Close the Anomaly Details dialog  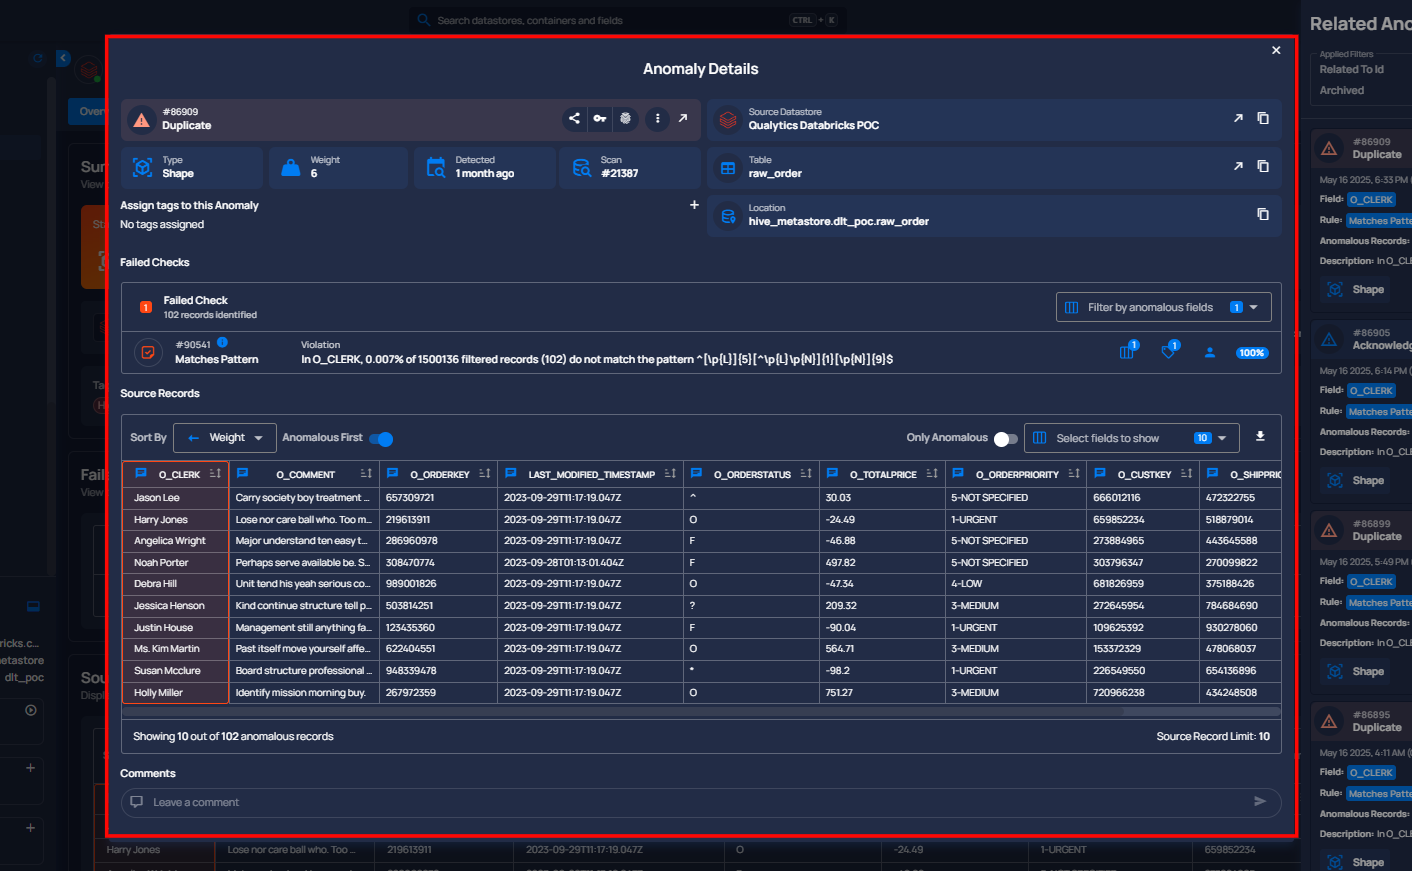[x=1276, y=50]
